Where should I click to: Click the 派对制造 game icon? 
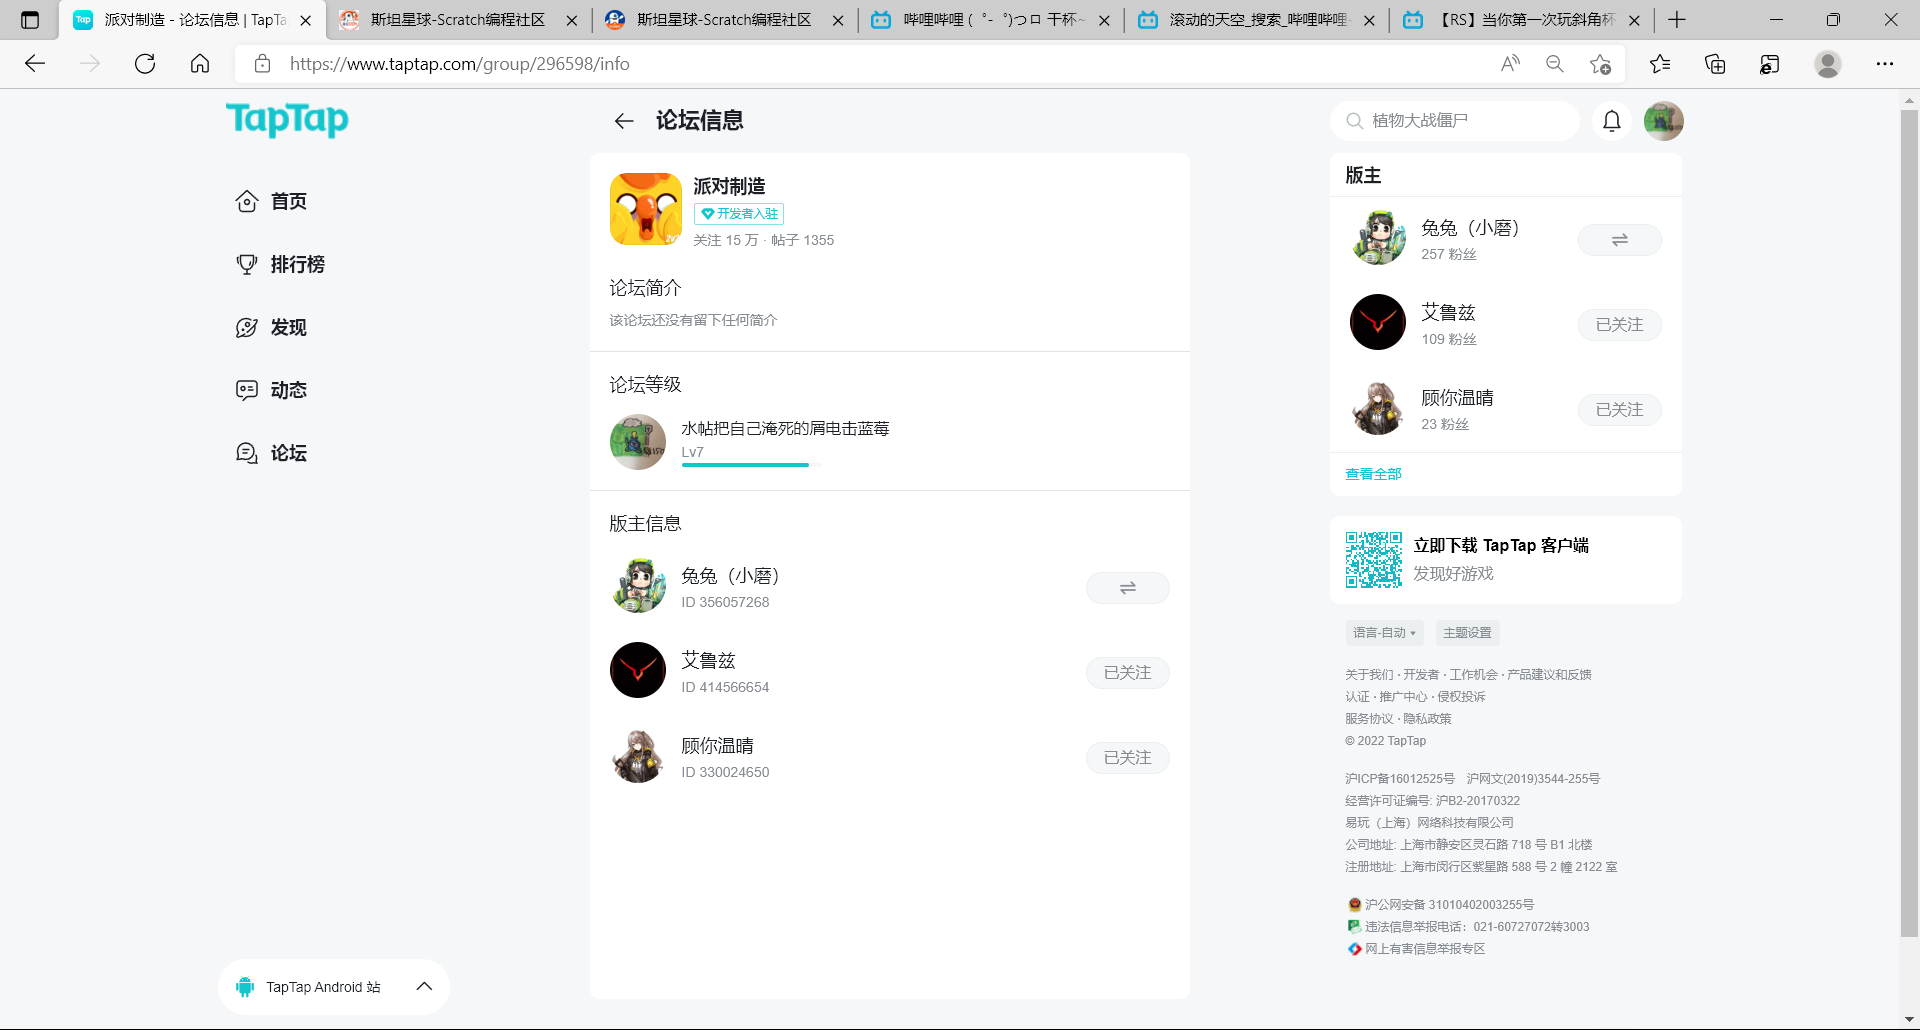click(x=646, y=209)
